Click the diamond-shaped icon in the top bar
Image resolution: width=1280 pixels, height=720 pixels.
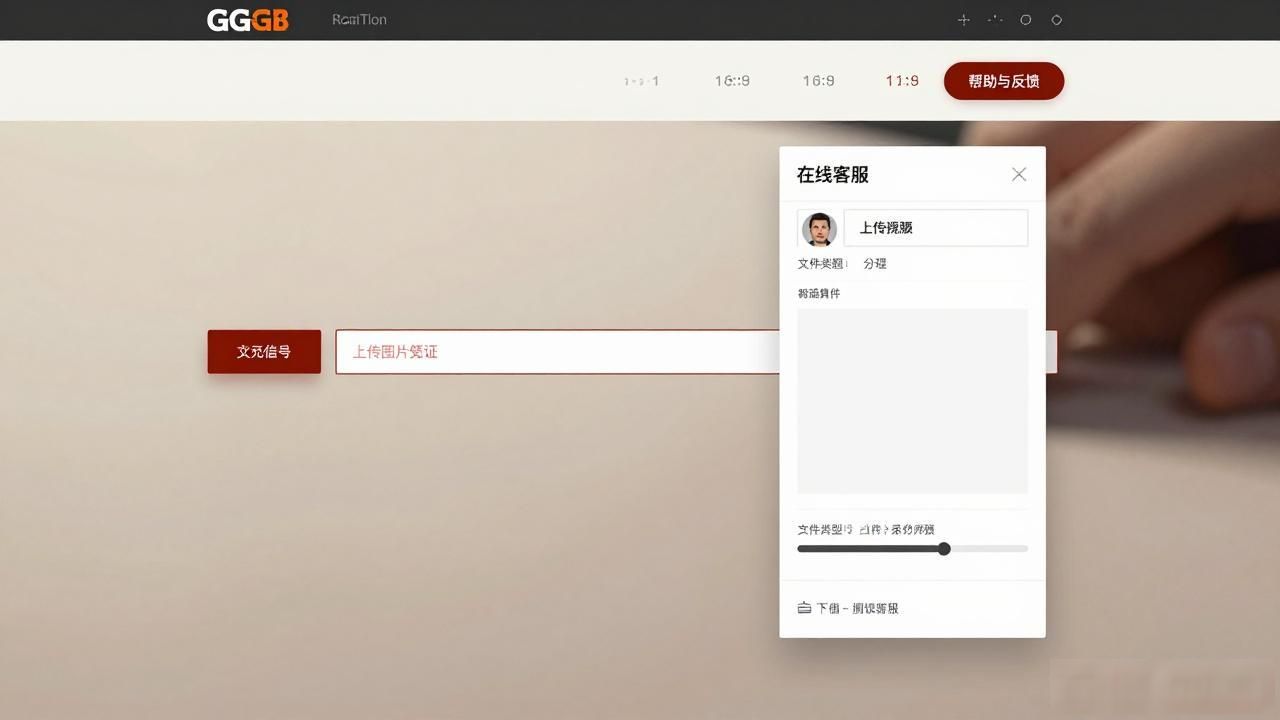coord(1057,20)
